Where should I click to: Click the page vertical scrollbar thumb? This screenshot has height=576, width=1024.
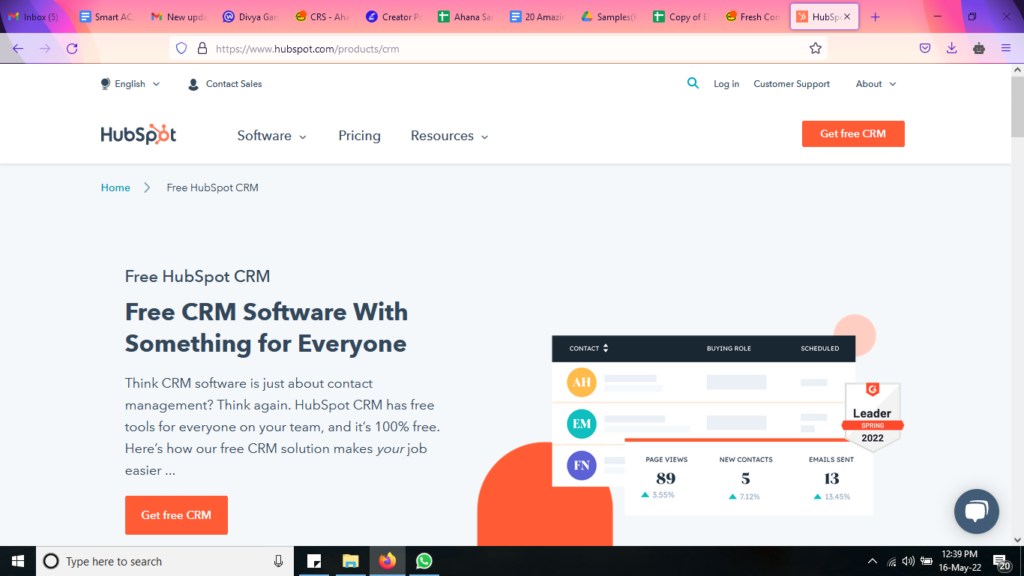[1017, 106]
